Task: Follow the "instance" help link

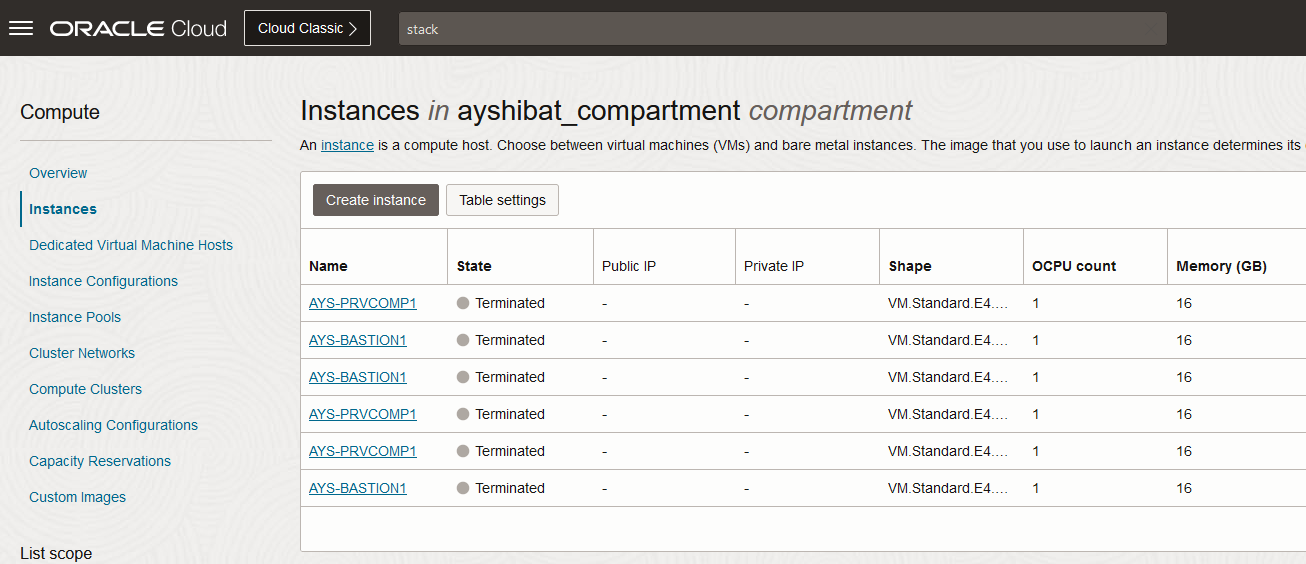Action: pyautogui.click(x=347, y=145)
